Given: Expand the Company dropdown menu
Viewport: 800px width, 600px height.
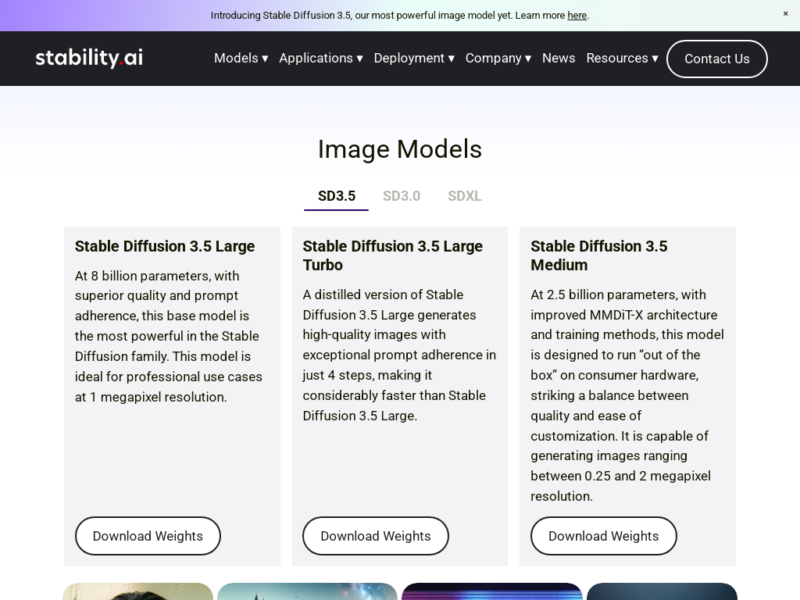Looking at the screenshot, I should 498,58.
